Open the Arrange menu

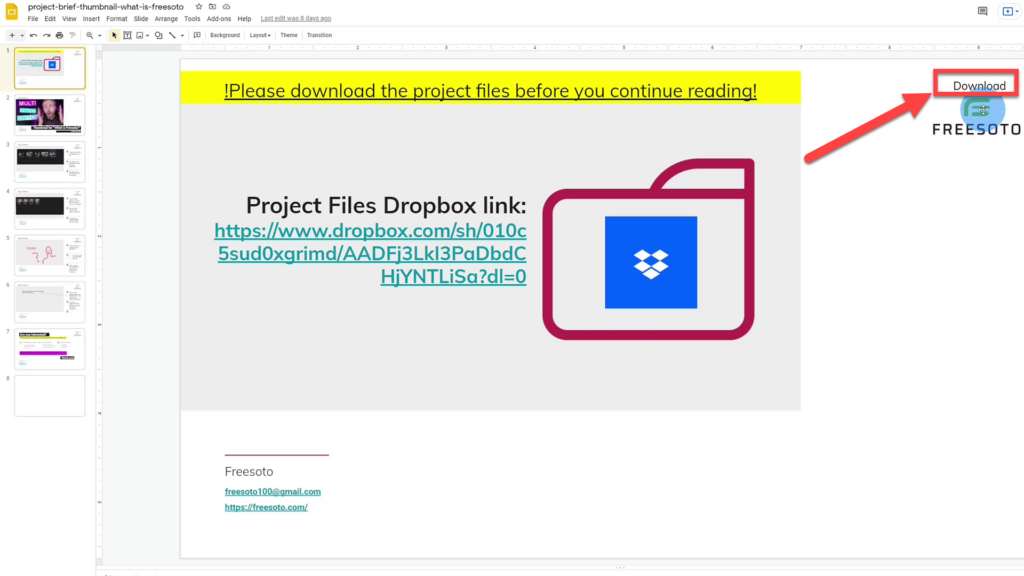pyautogui.click(x=167, y=19)
